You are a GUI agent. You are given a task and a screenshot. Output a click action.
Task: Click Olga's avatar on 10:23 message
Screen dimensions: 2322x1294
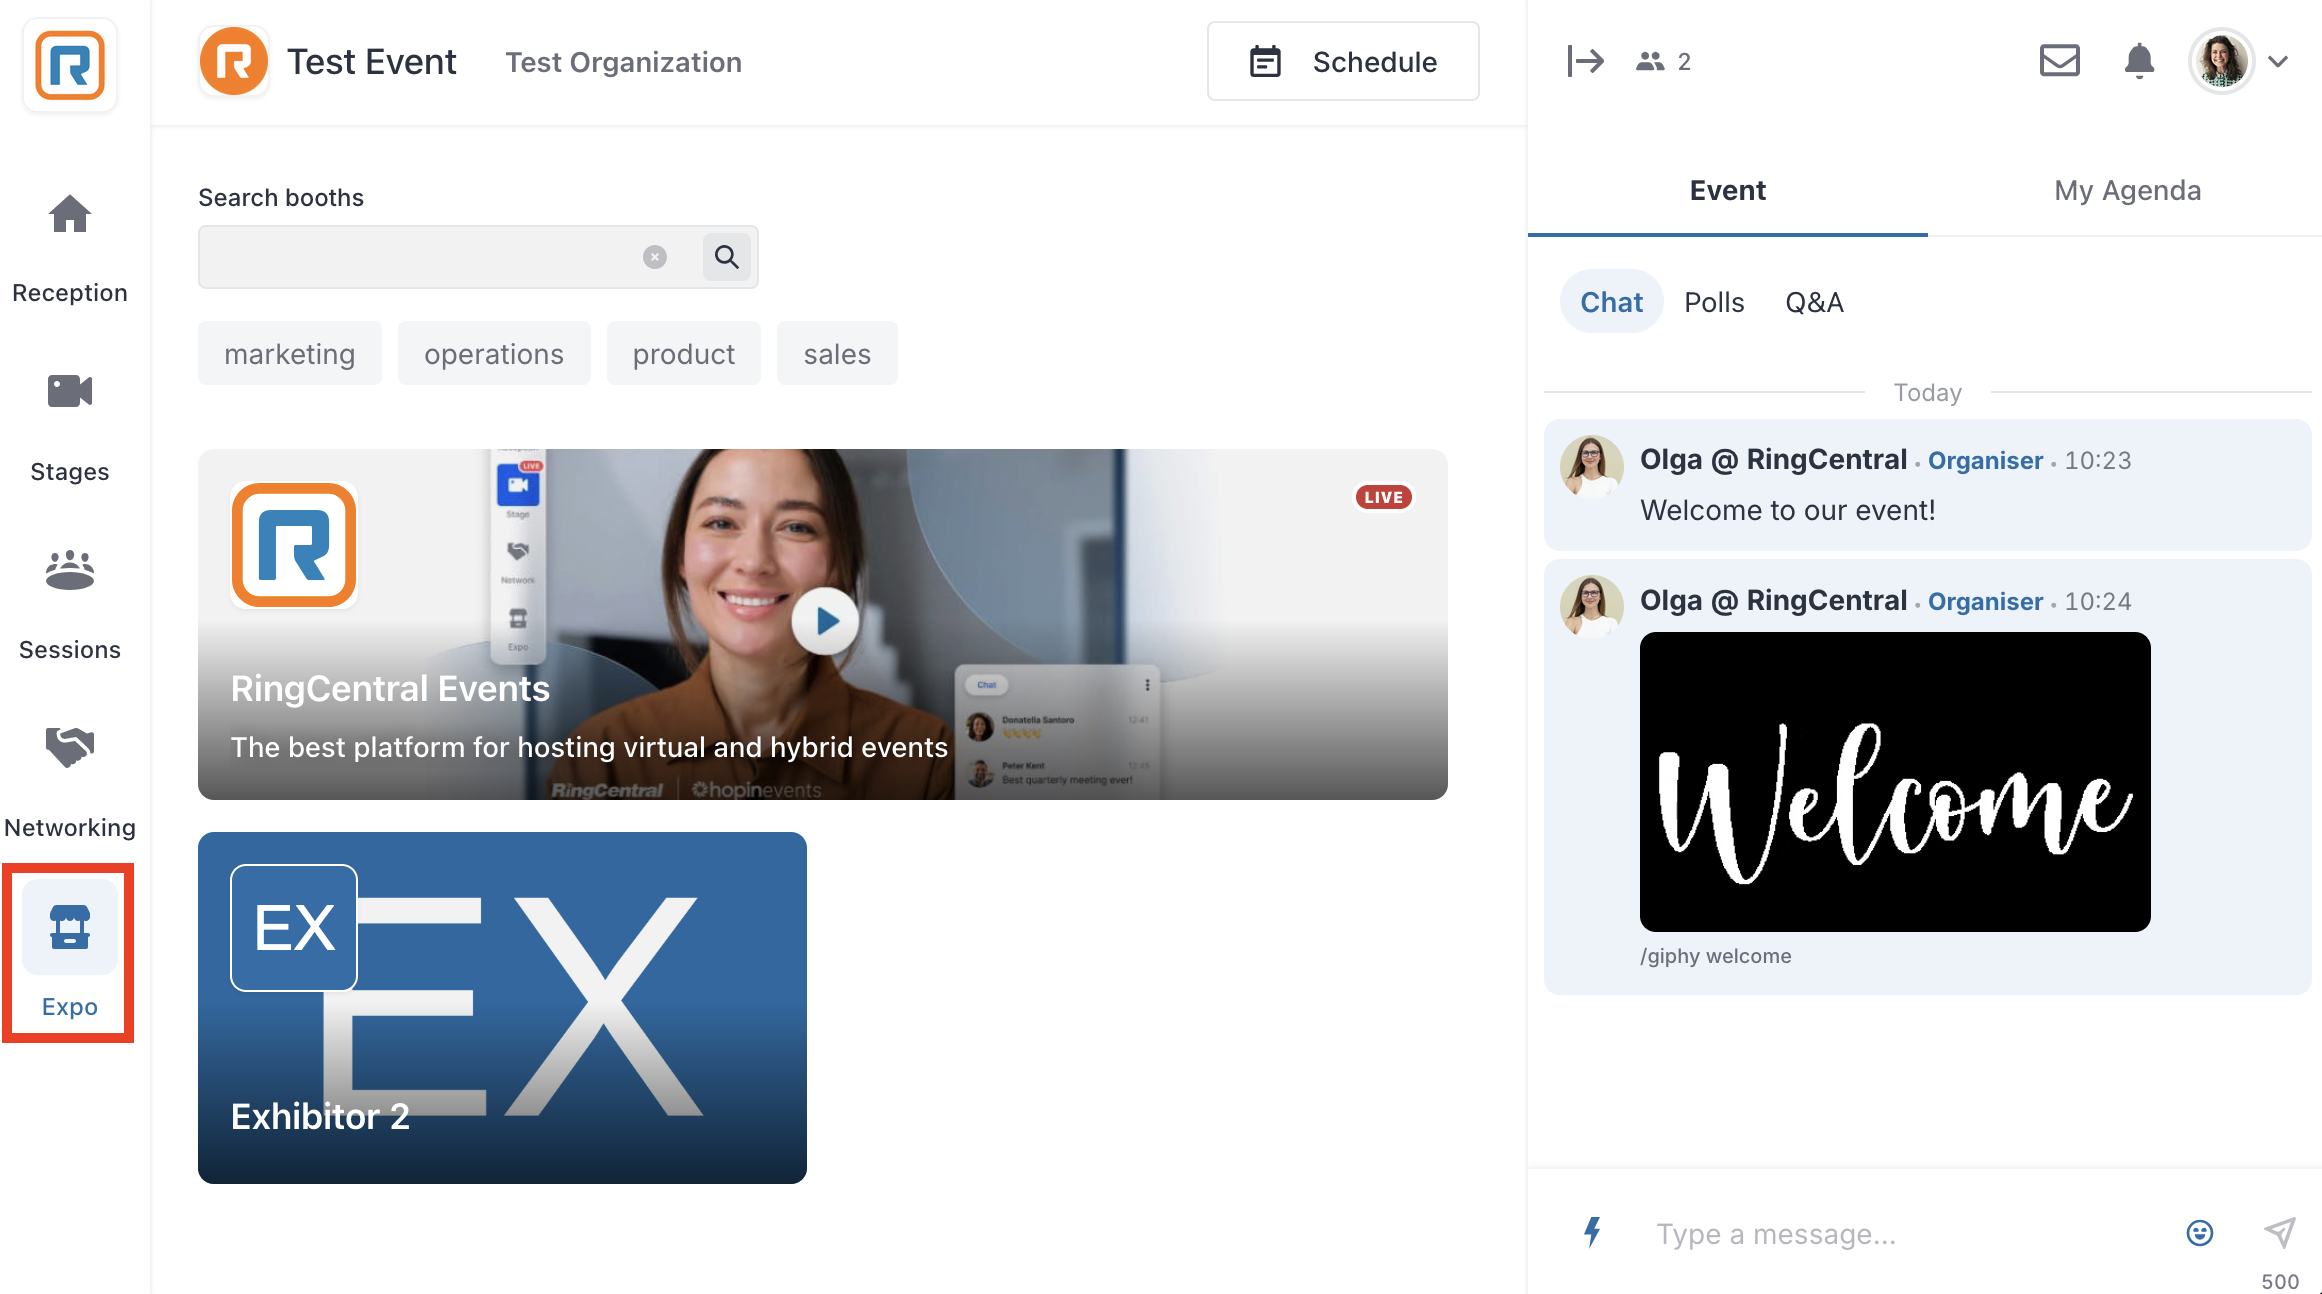(x=1591, y=466)
